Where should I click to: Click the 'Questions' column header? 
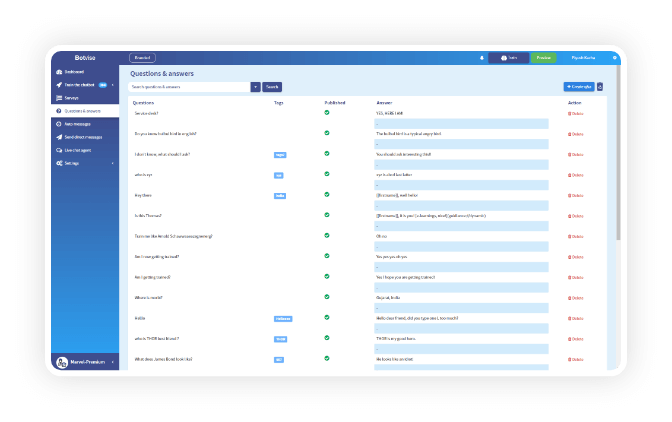[143, 103]
